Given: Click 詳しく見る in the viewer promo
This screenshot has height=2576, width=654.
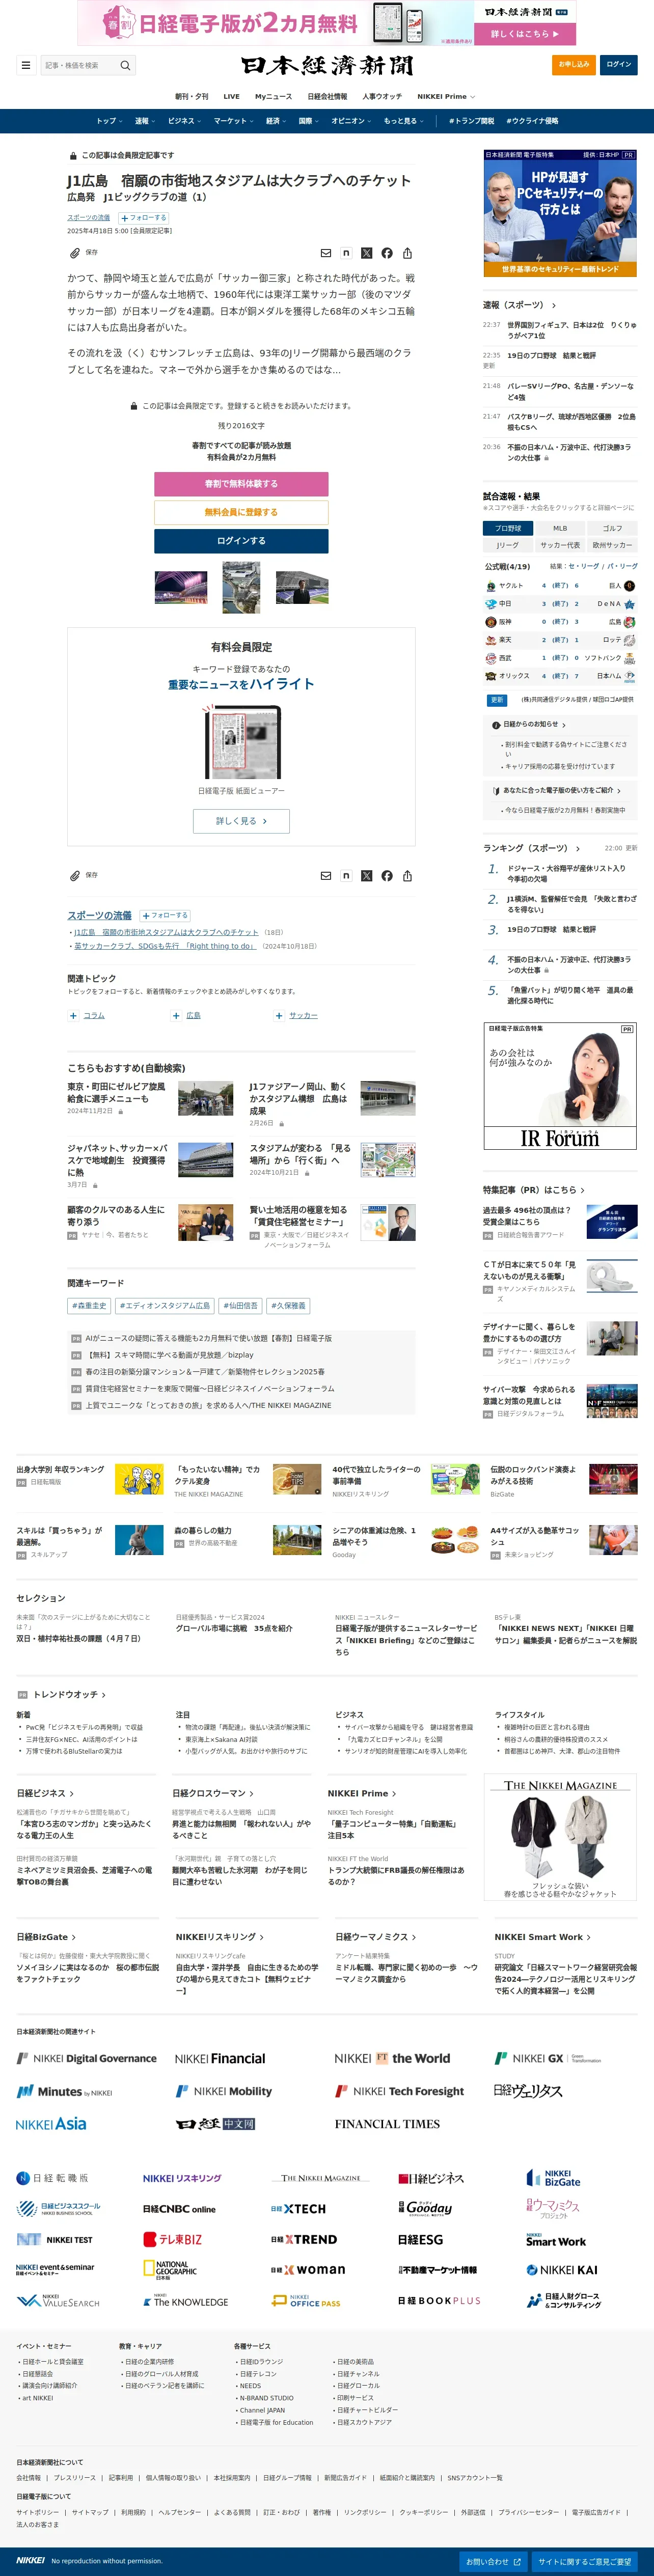Looking at the screenshot, I should (241, 821).
